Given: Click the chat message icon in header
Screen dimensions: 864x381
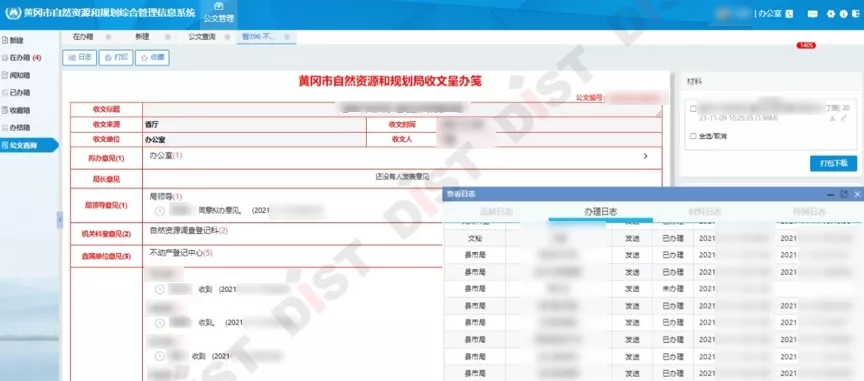Looking at the screenshot, I should click(x=813, y=14).
